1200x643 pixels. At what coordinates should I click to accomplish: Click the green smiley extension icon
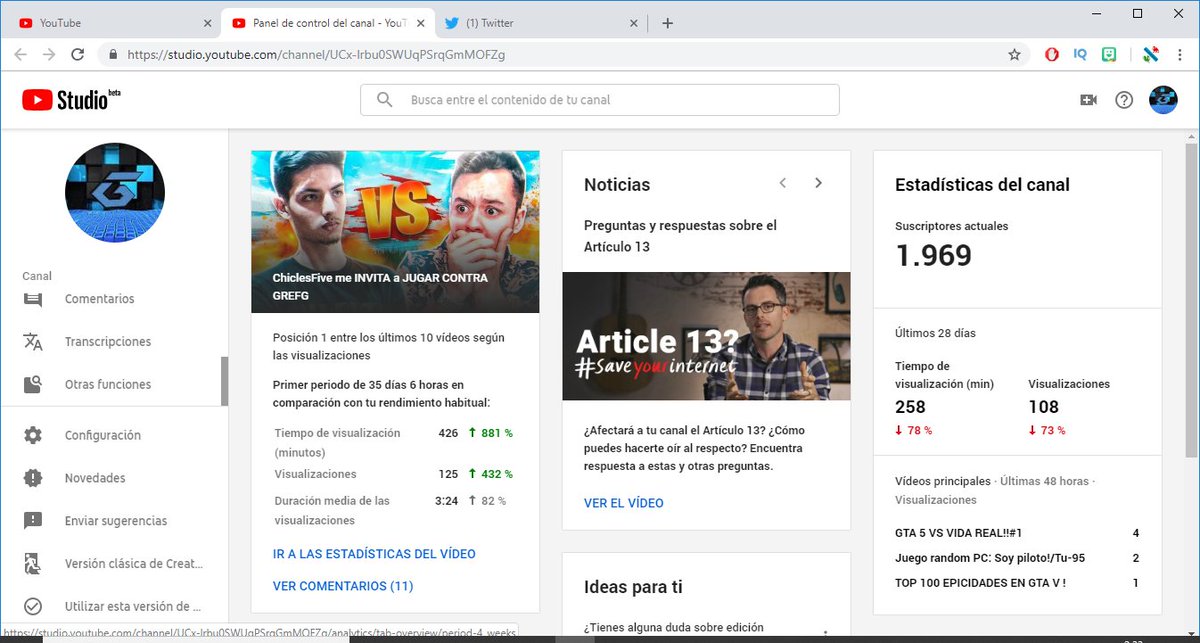[1109, 55]
